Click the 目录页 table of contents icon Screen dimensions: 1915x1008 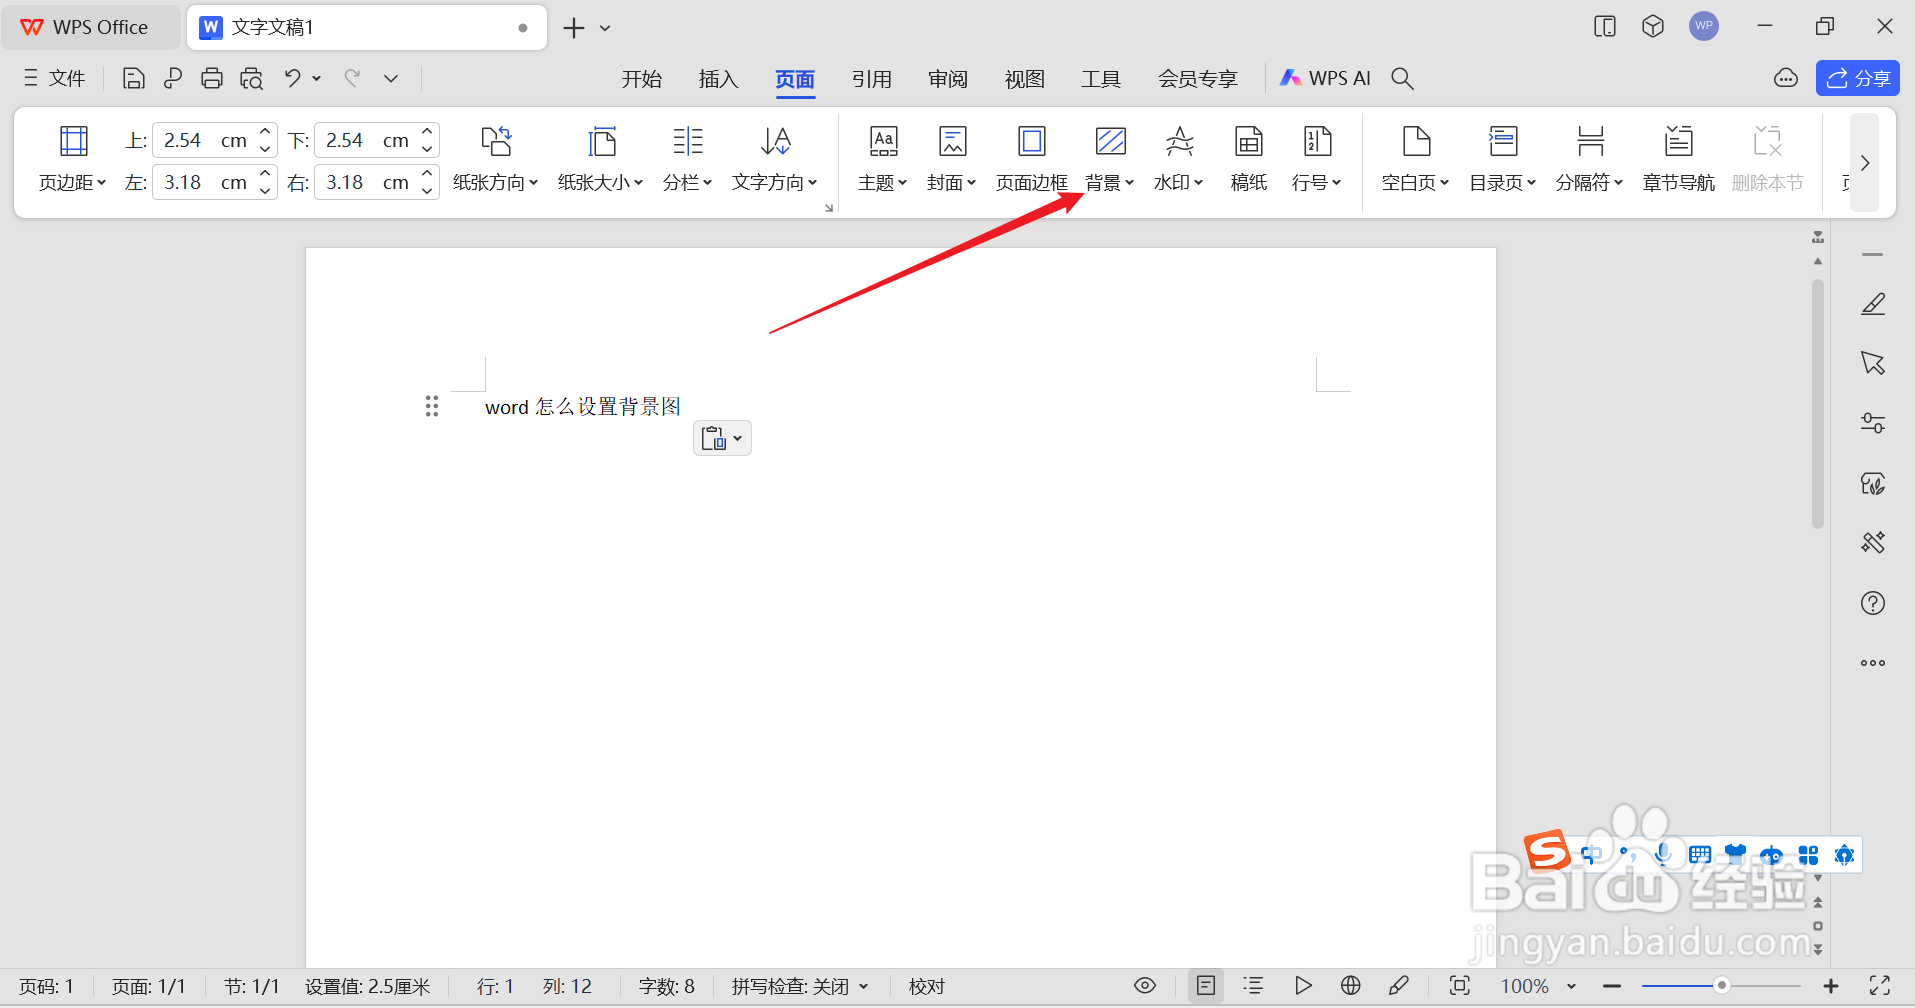[x=1503, y=141]
